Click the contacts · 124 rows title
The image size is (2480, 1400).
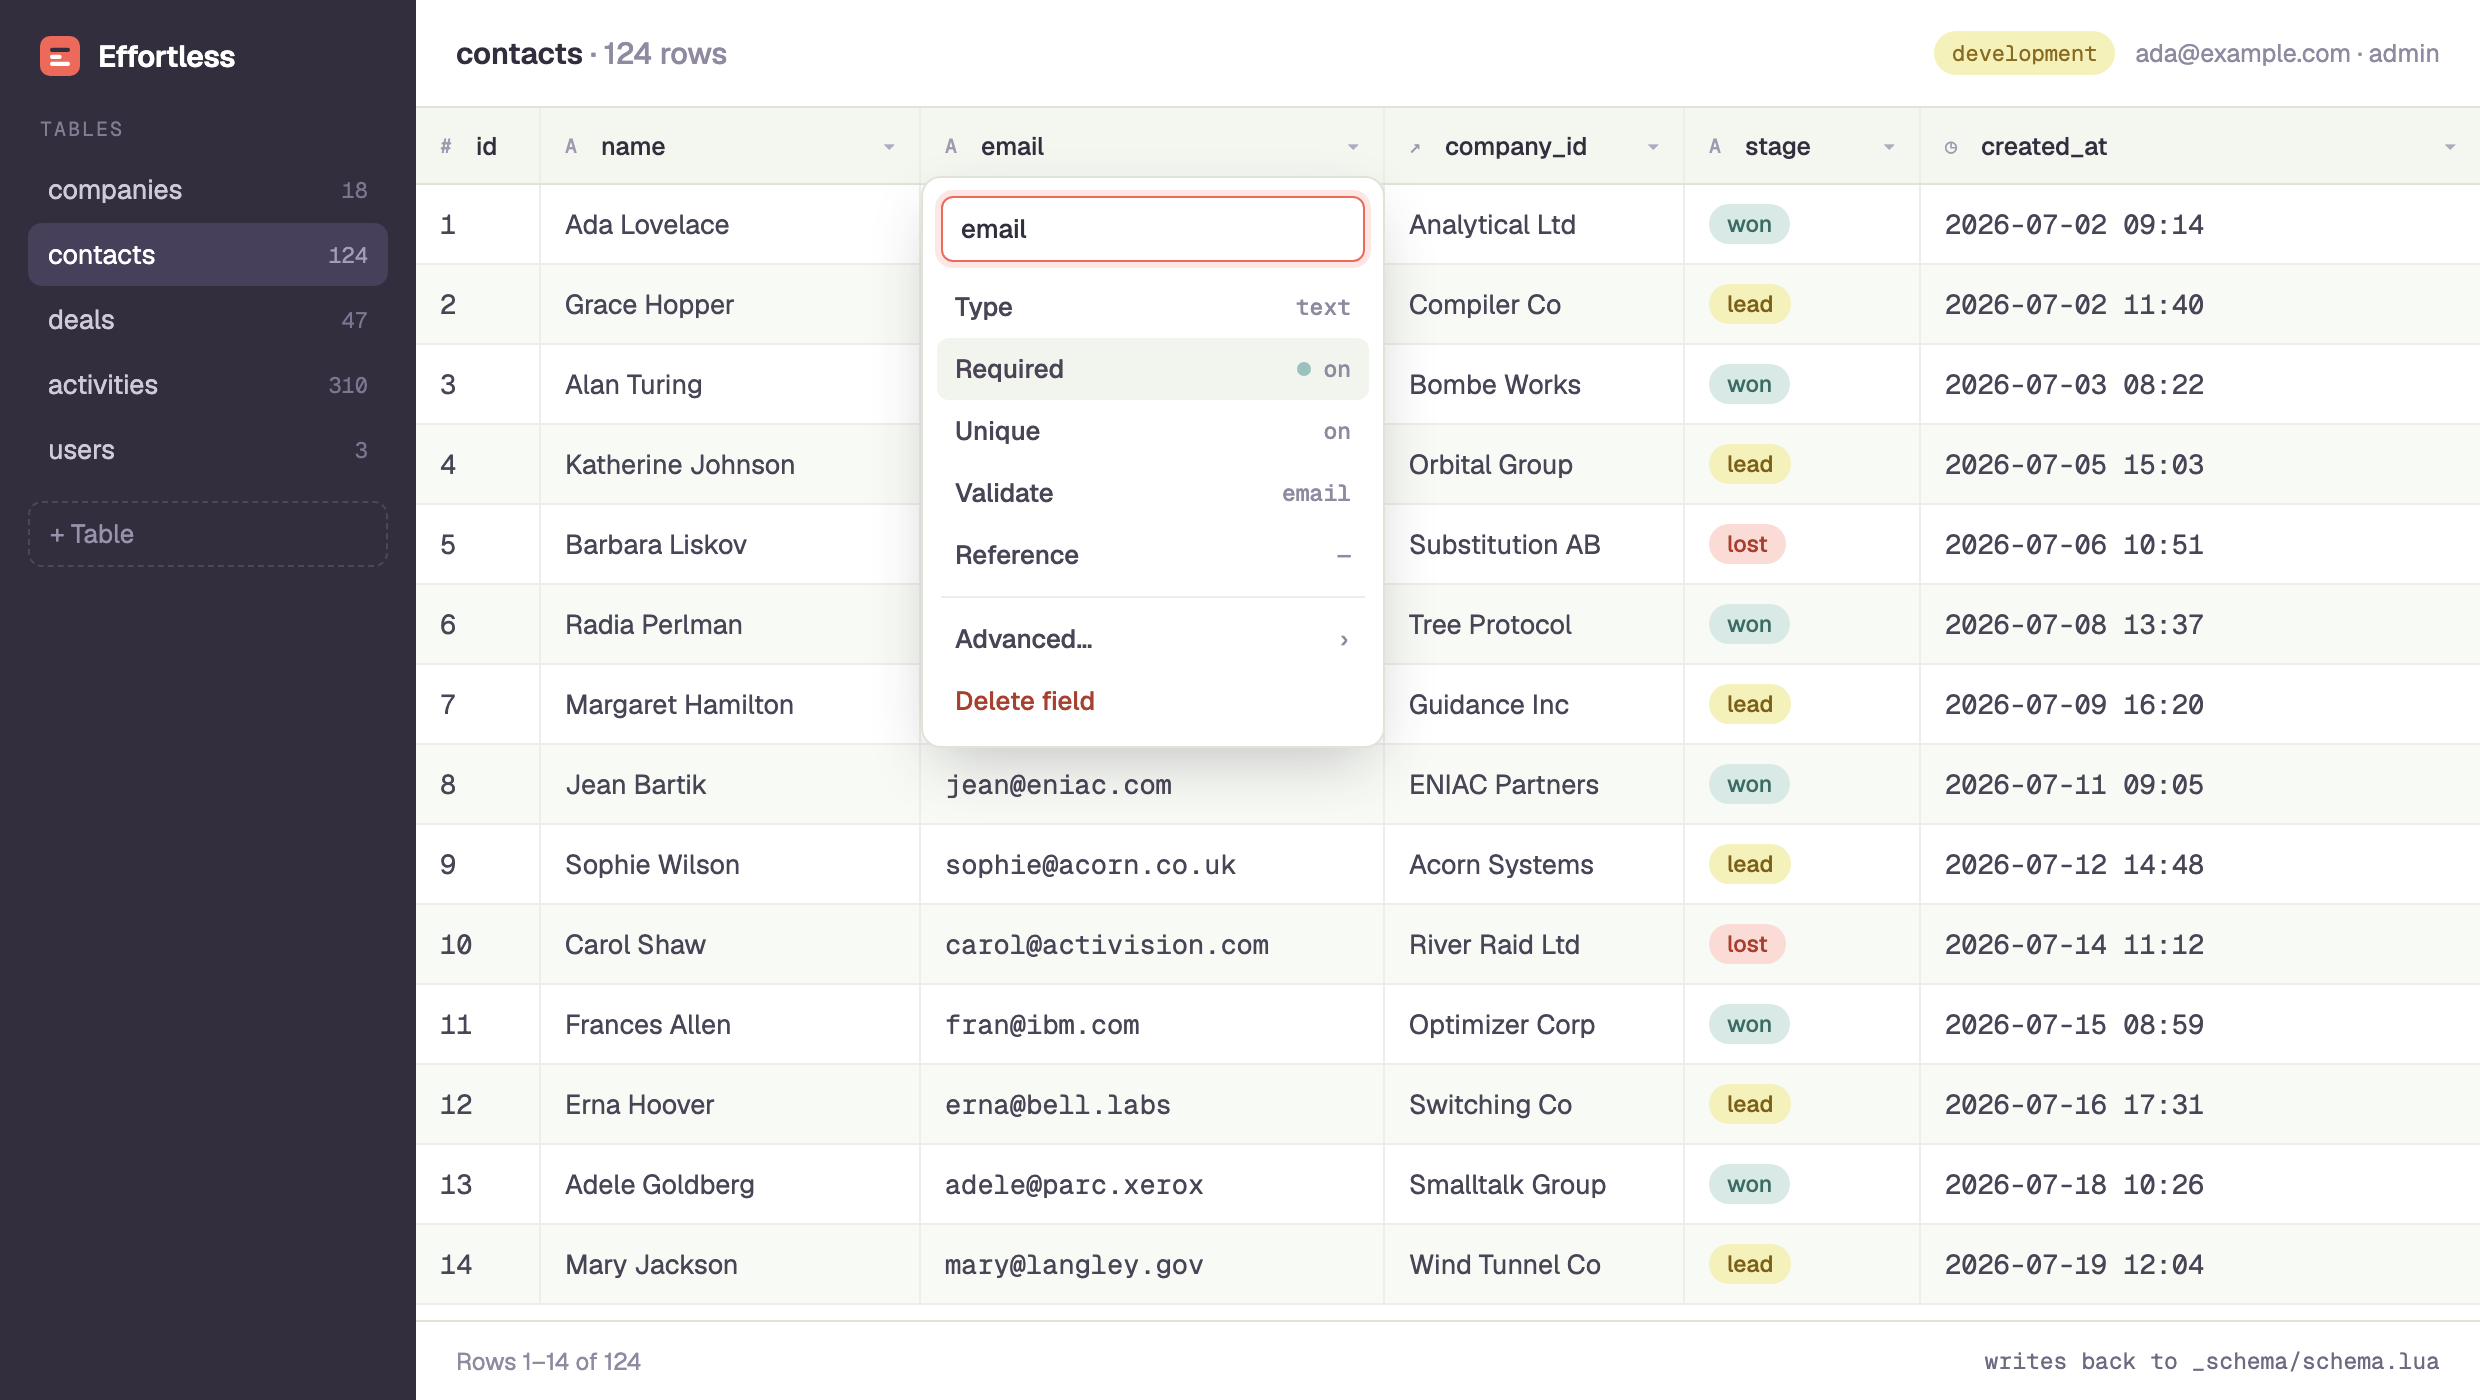[591, 54]
